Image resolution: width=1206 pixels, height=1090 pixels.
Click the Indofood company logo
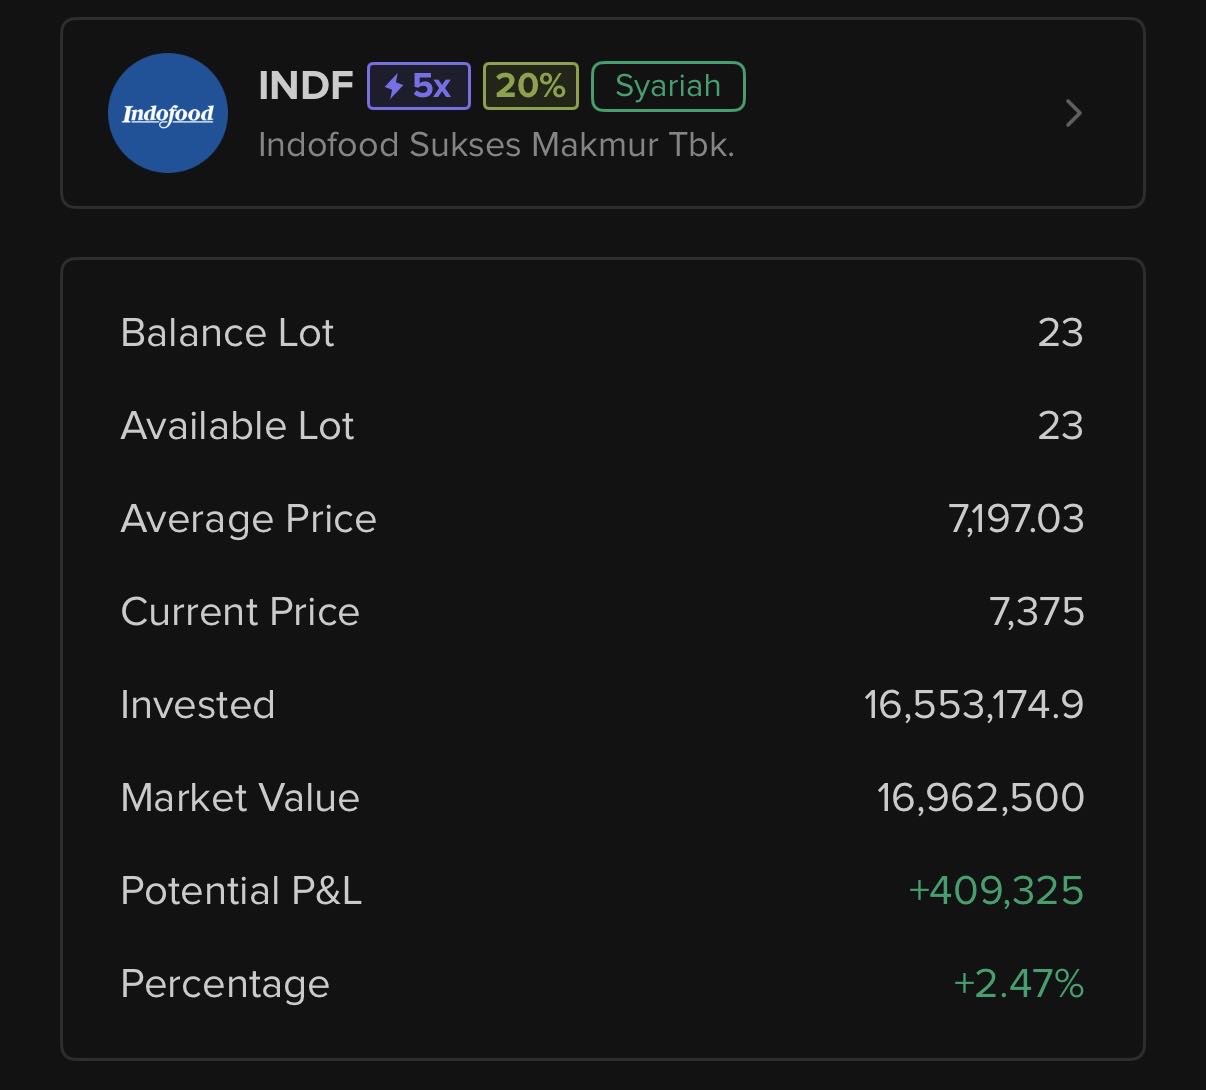pos(168,113)
